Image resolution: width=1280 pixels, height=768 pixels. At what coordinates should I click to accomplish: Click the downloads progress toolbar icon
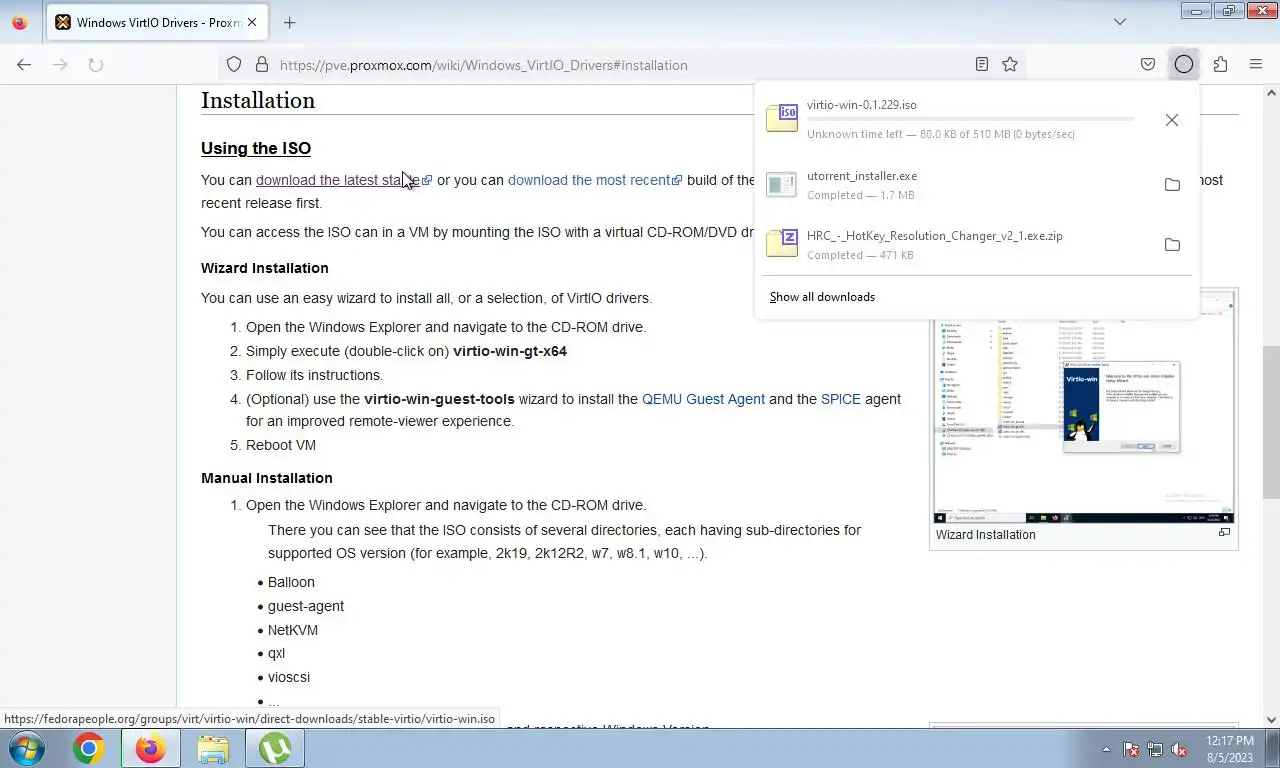[1184, 65]
